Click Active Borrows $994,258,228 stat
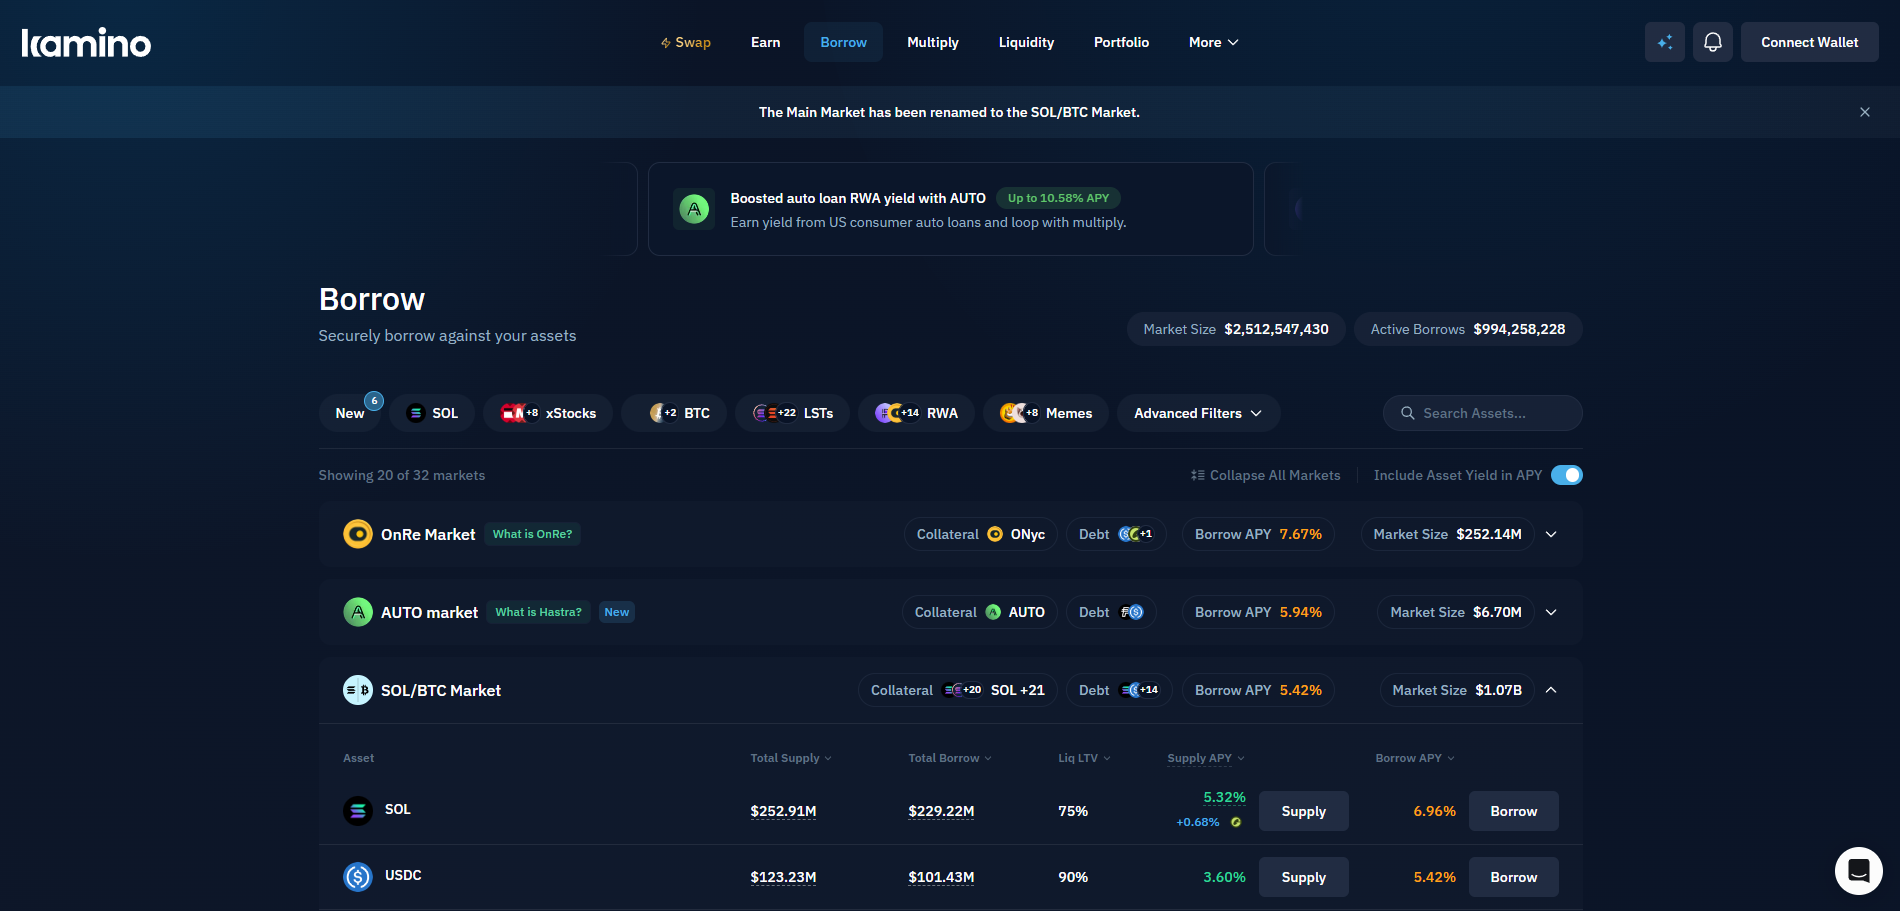The image size is (1900, 911). [1468, 329]
